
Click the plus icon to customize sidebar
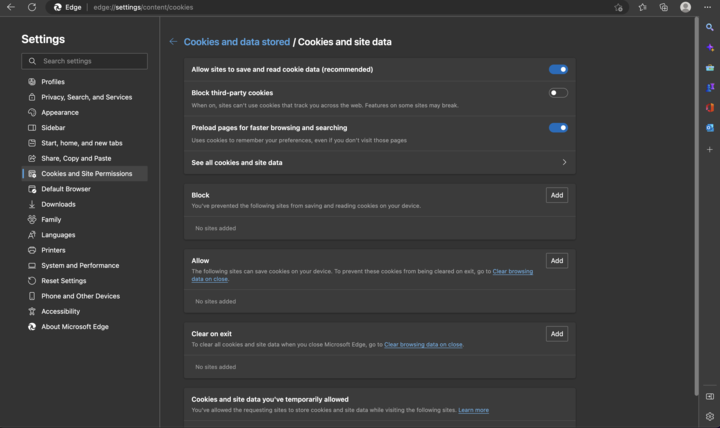710,149
